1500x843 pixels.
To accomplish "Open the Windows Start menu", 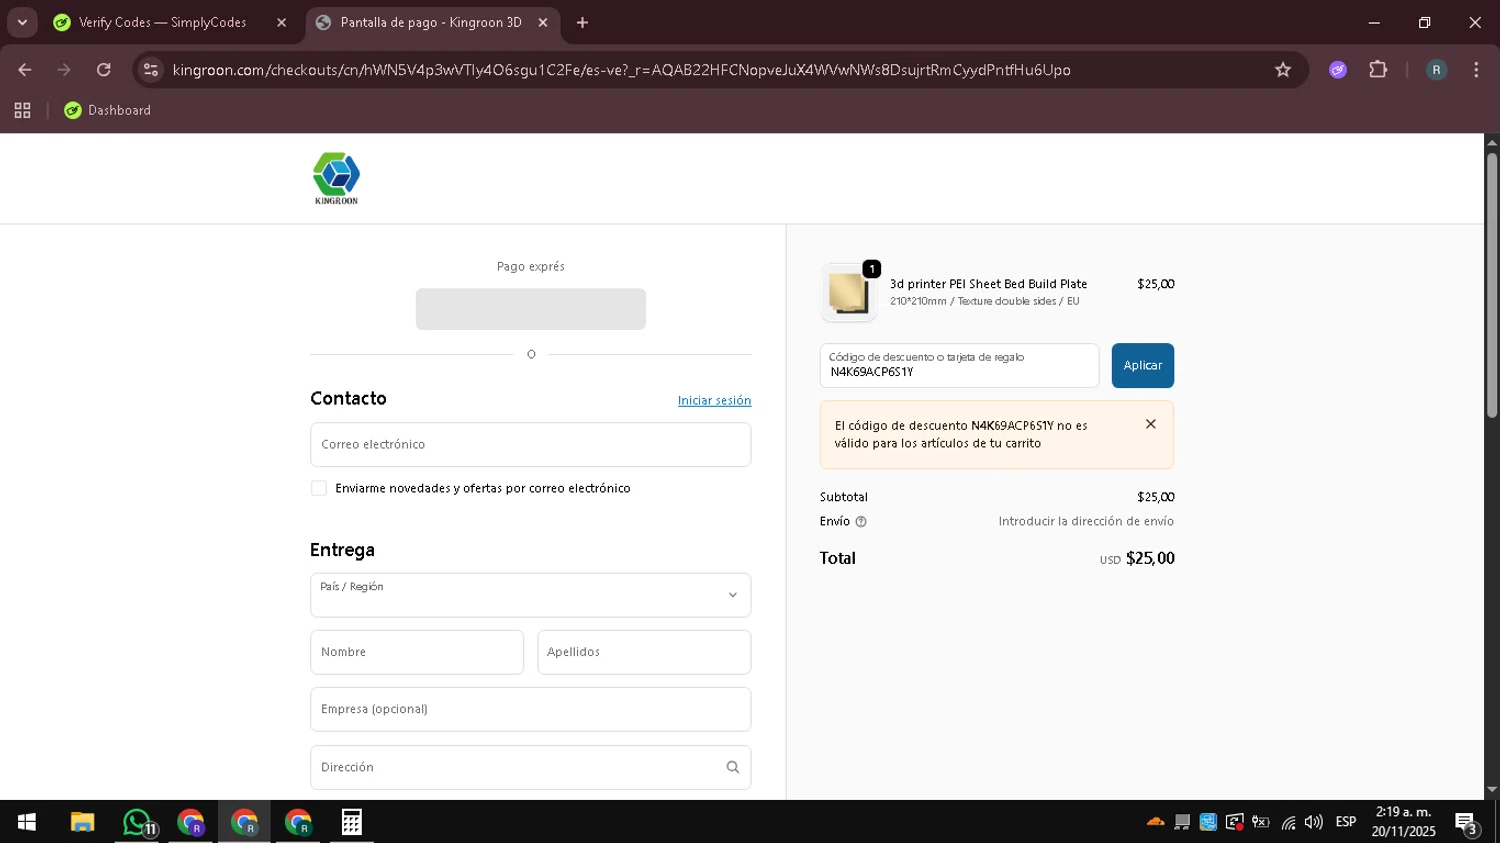I will click(x=27, y=822).
